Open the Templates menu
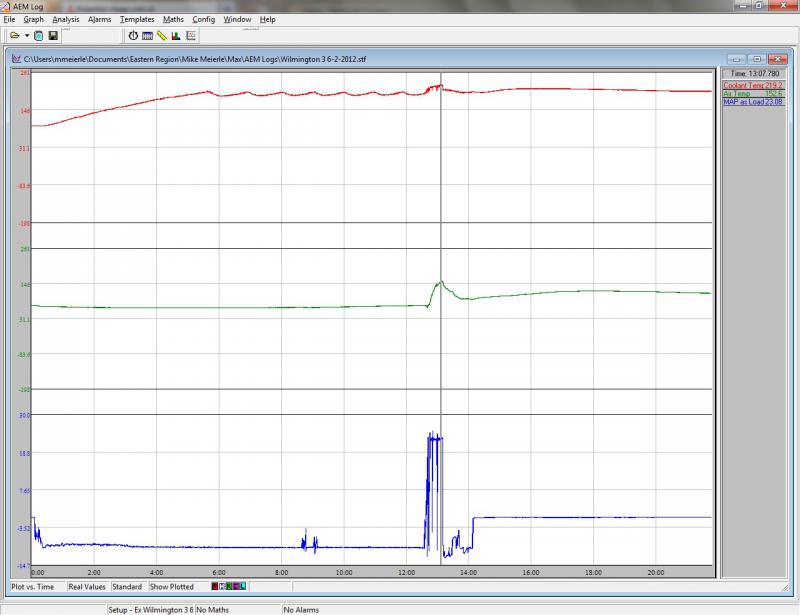800x615 pixels. [x=136, y=19]
